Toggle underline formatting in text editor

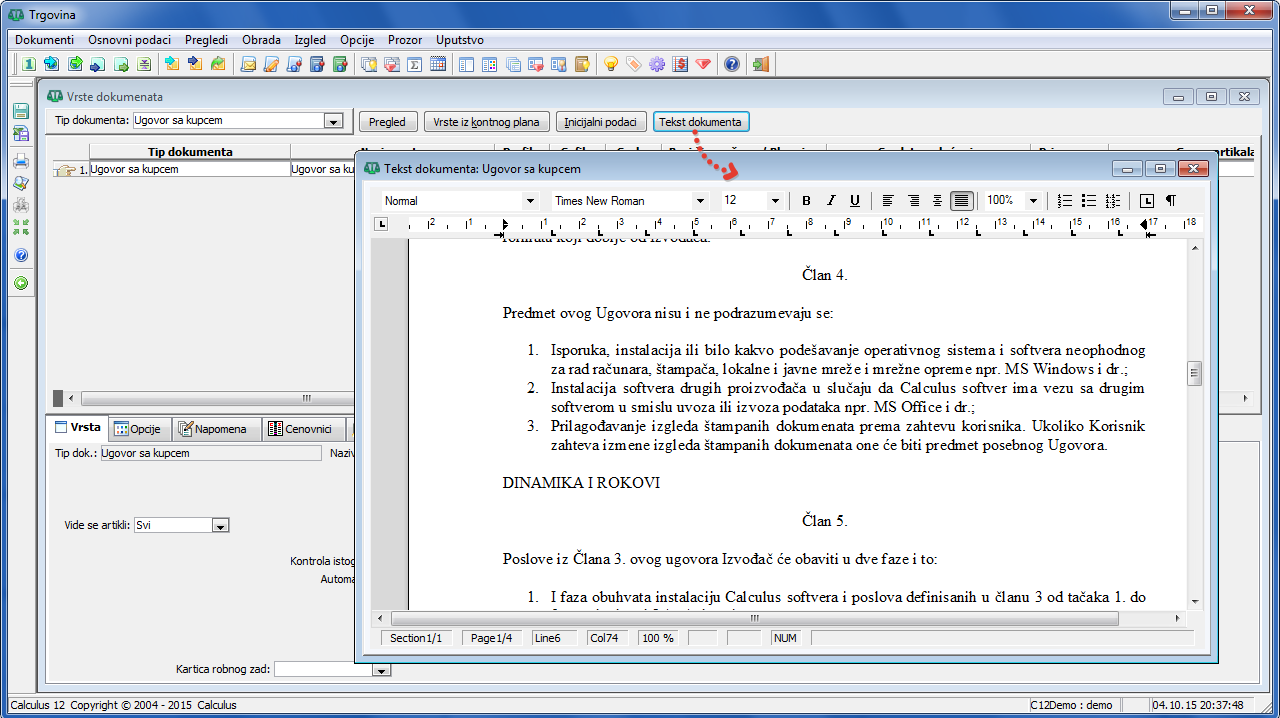(x=854, y=201)
